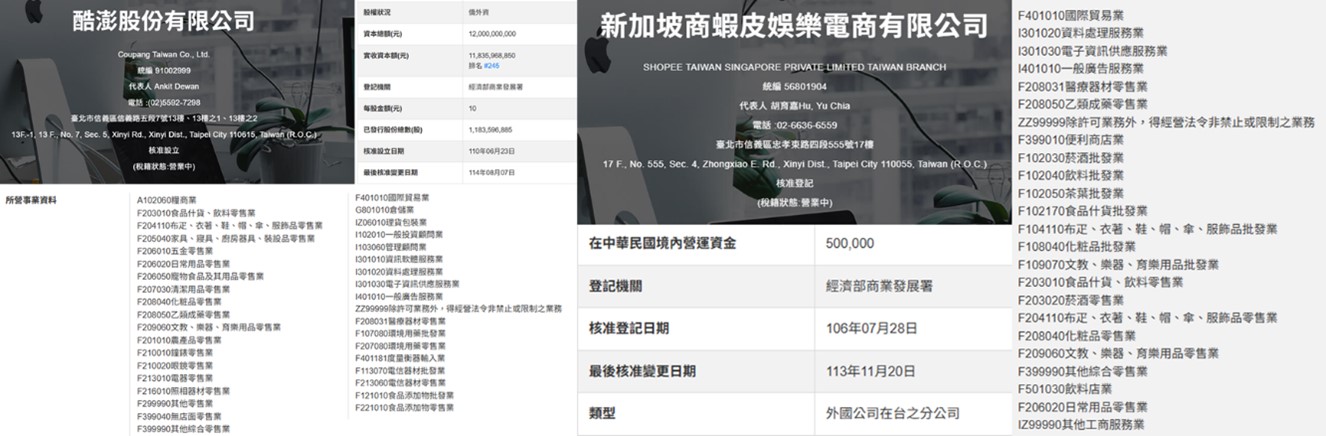Click the 在中華民國境內營運資金 row label
This screenshot has height=436, width=1326.
point(662,243)
